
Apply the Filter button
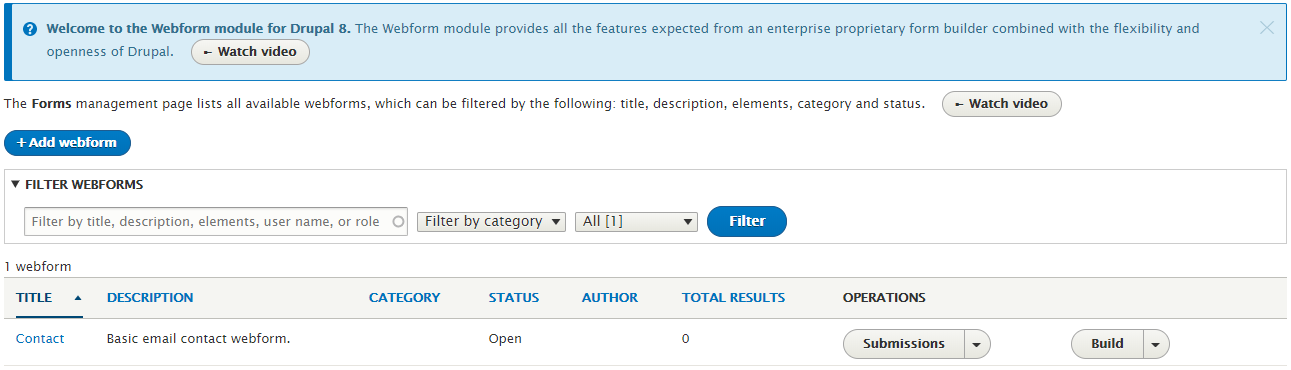tap(747, 222)
